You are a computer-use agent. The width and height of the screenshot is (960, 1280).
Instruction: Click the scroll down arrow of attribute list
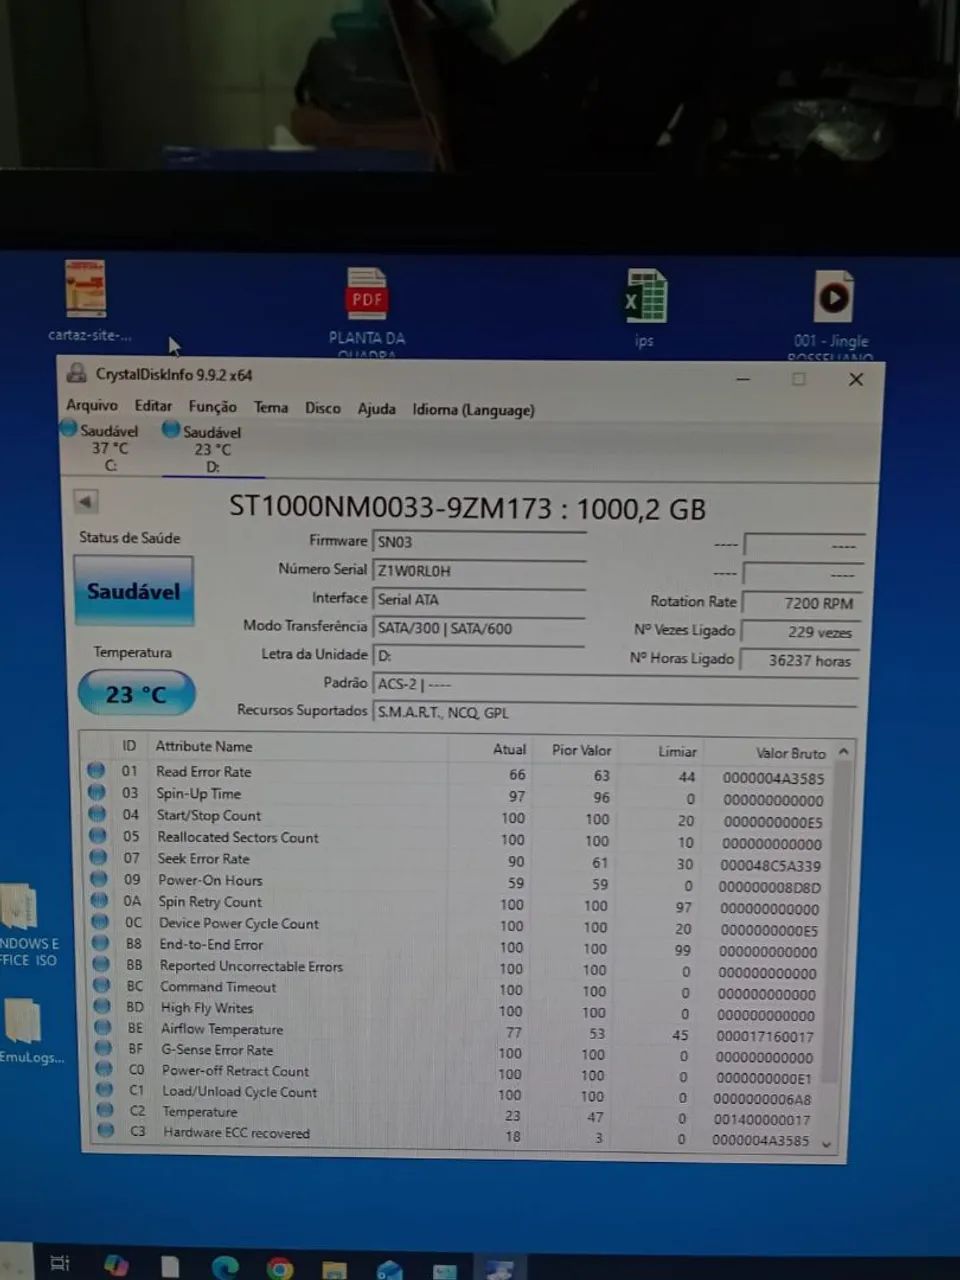tap(827, 1143)
